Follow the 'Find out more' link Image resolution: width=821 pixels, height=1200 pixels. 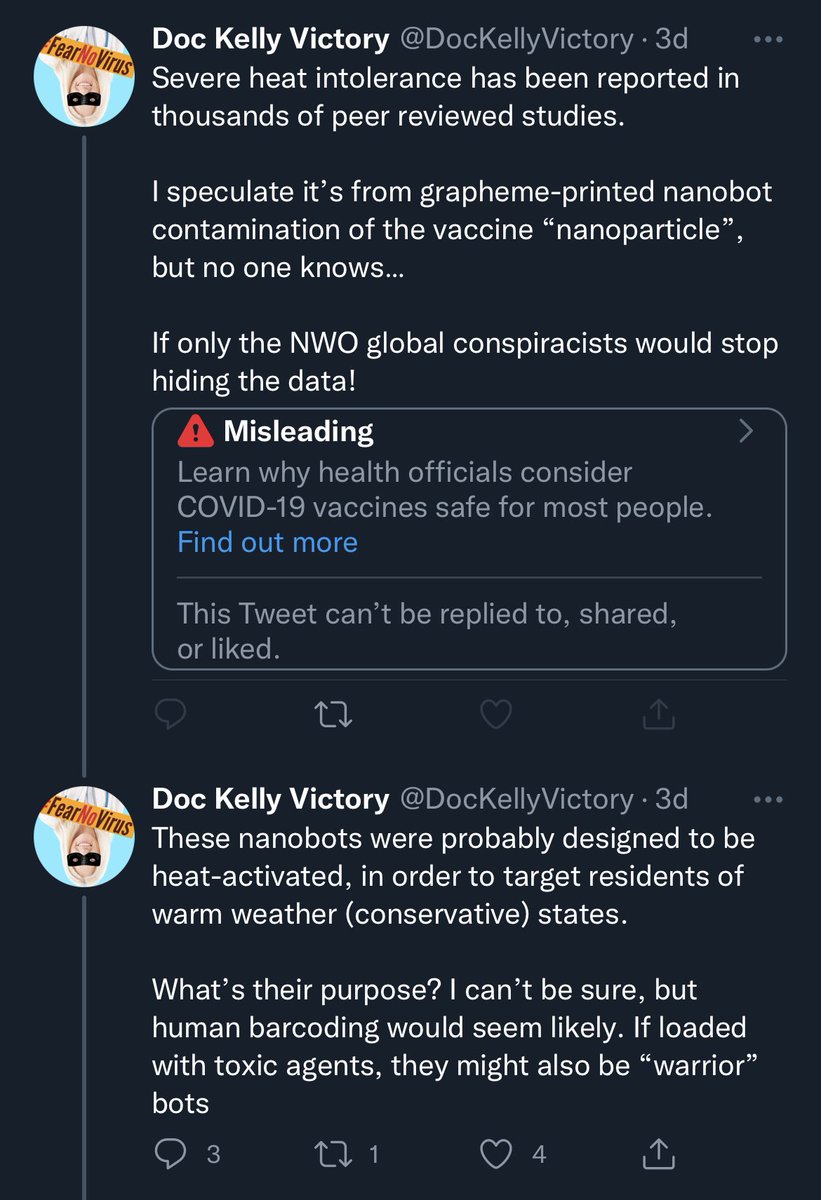(x=267, y=542)
